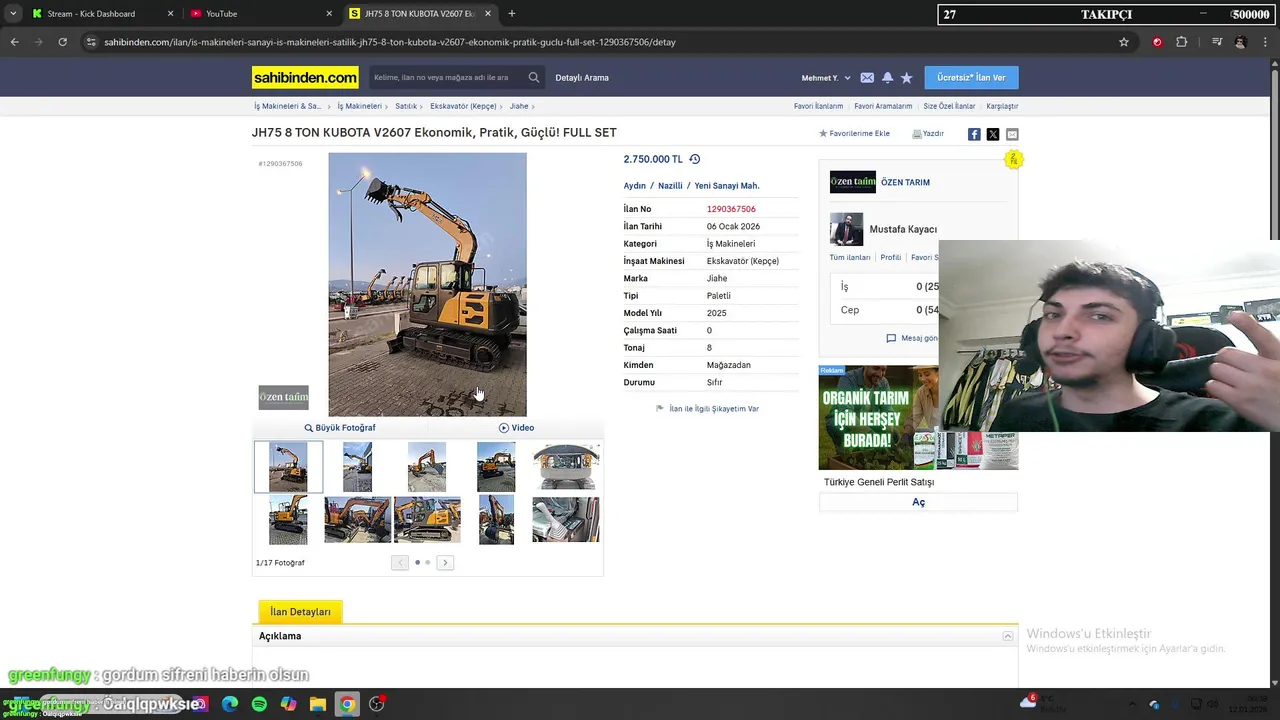Share the listing on Facebook
1280x720 pixels.
pyautogui.click(x=974, y=134)
